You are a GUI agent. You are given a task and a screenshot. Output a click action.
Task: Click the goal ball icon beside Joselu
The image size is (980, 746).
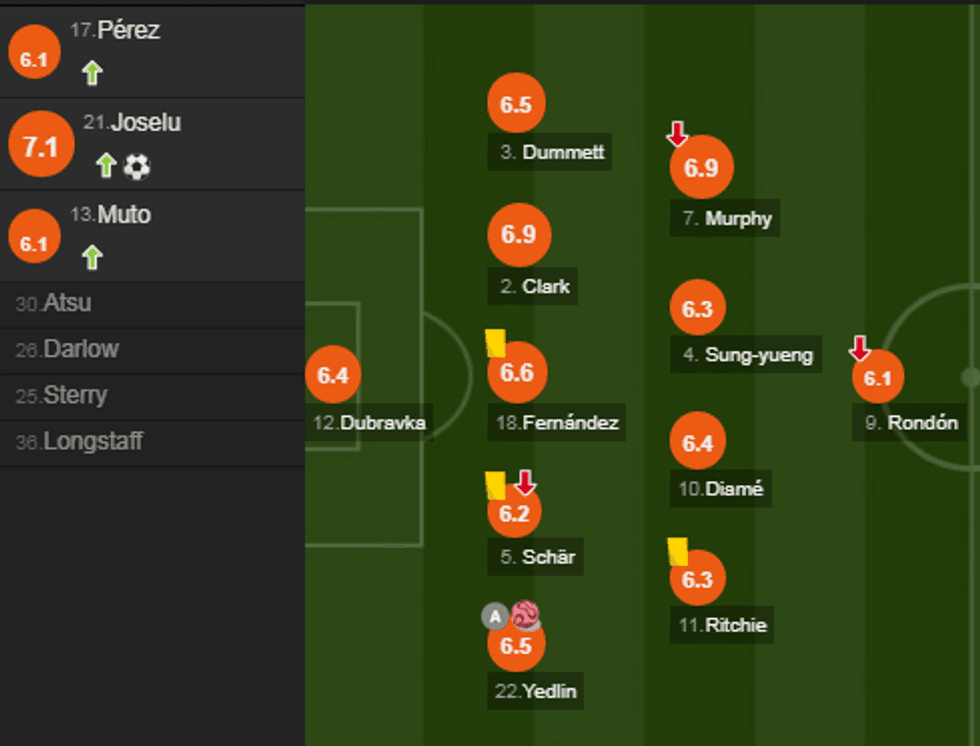(x=137, y=166)
